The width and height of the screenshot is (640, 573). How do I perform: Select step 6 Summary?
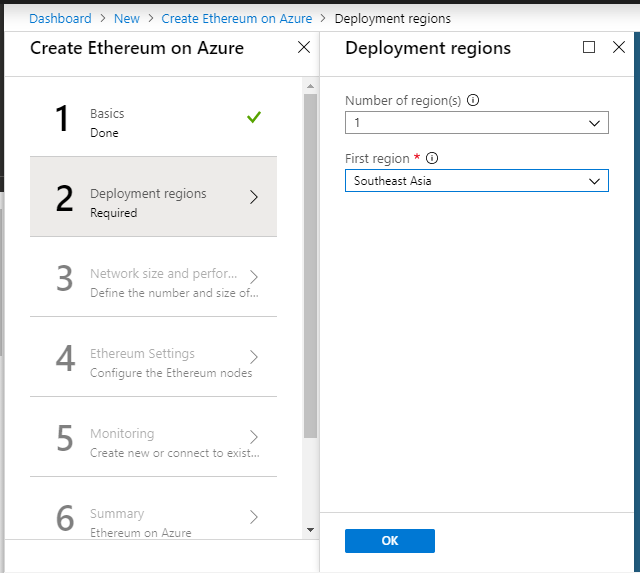[153, 509]
